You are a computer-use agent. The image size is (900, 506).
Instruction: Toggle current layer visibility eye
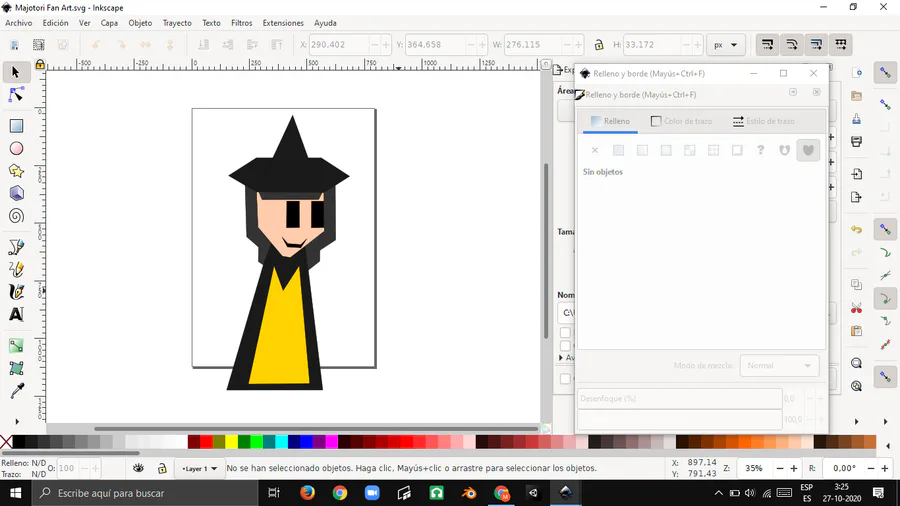click(139, 468)
